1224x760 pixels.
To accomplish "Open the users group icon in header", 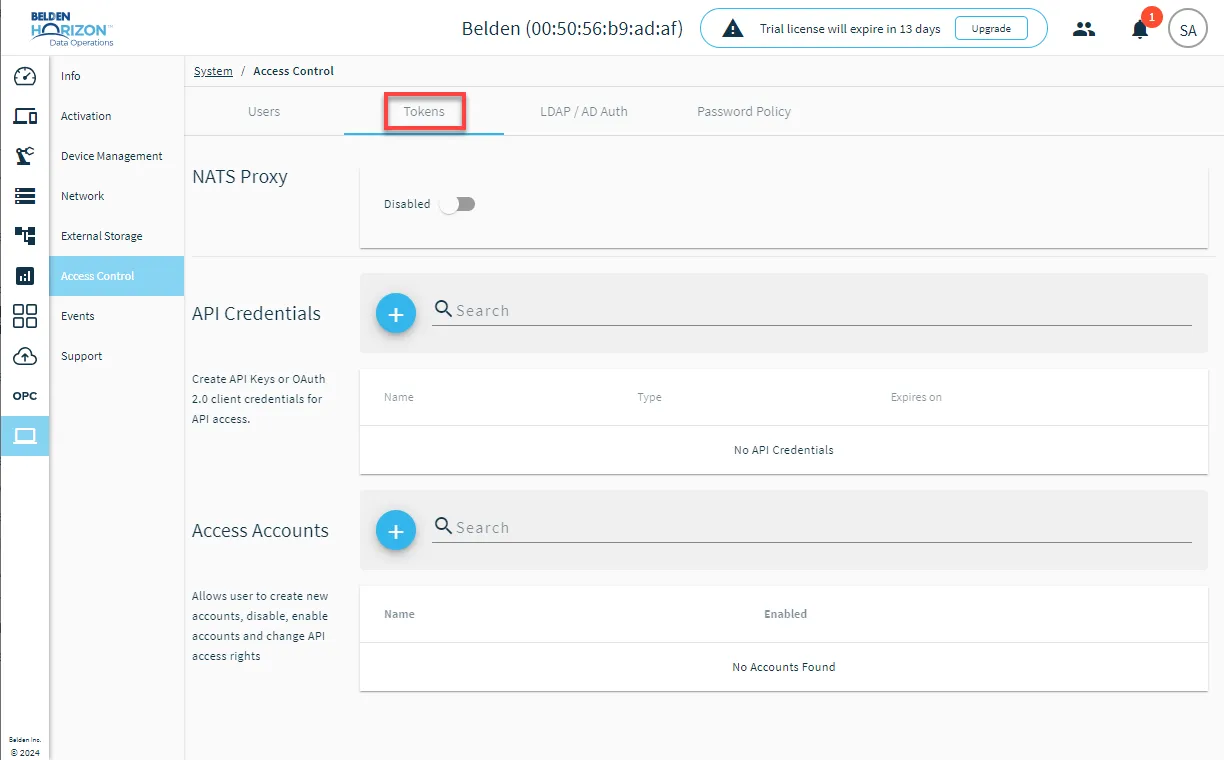I will point(1084,29).
